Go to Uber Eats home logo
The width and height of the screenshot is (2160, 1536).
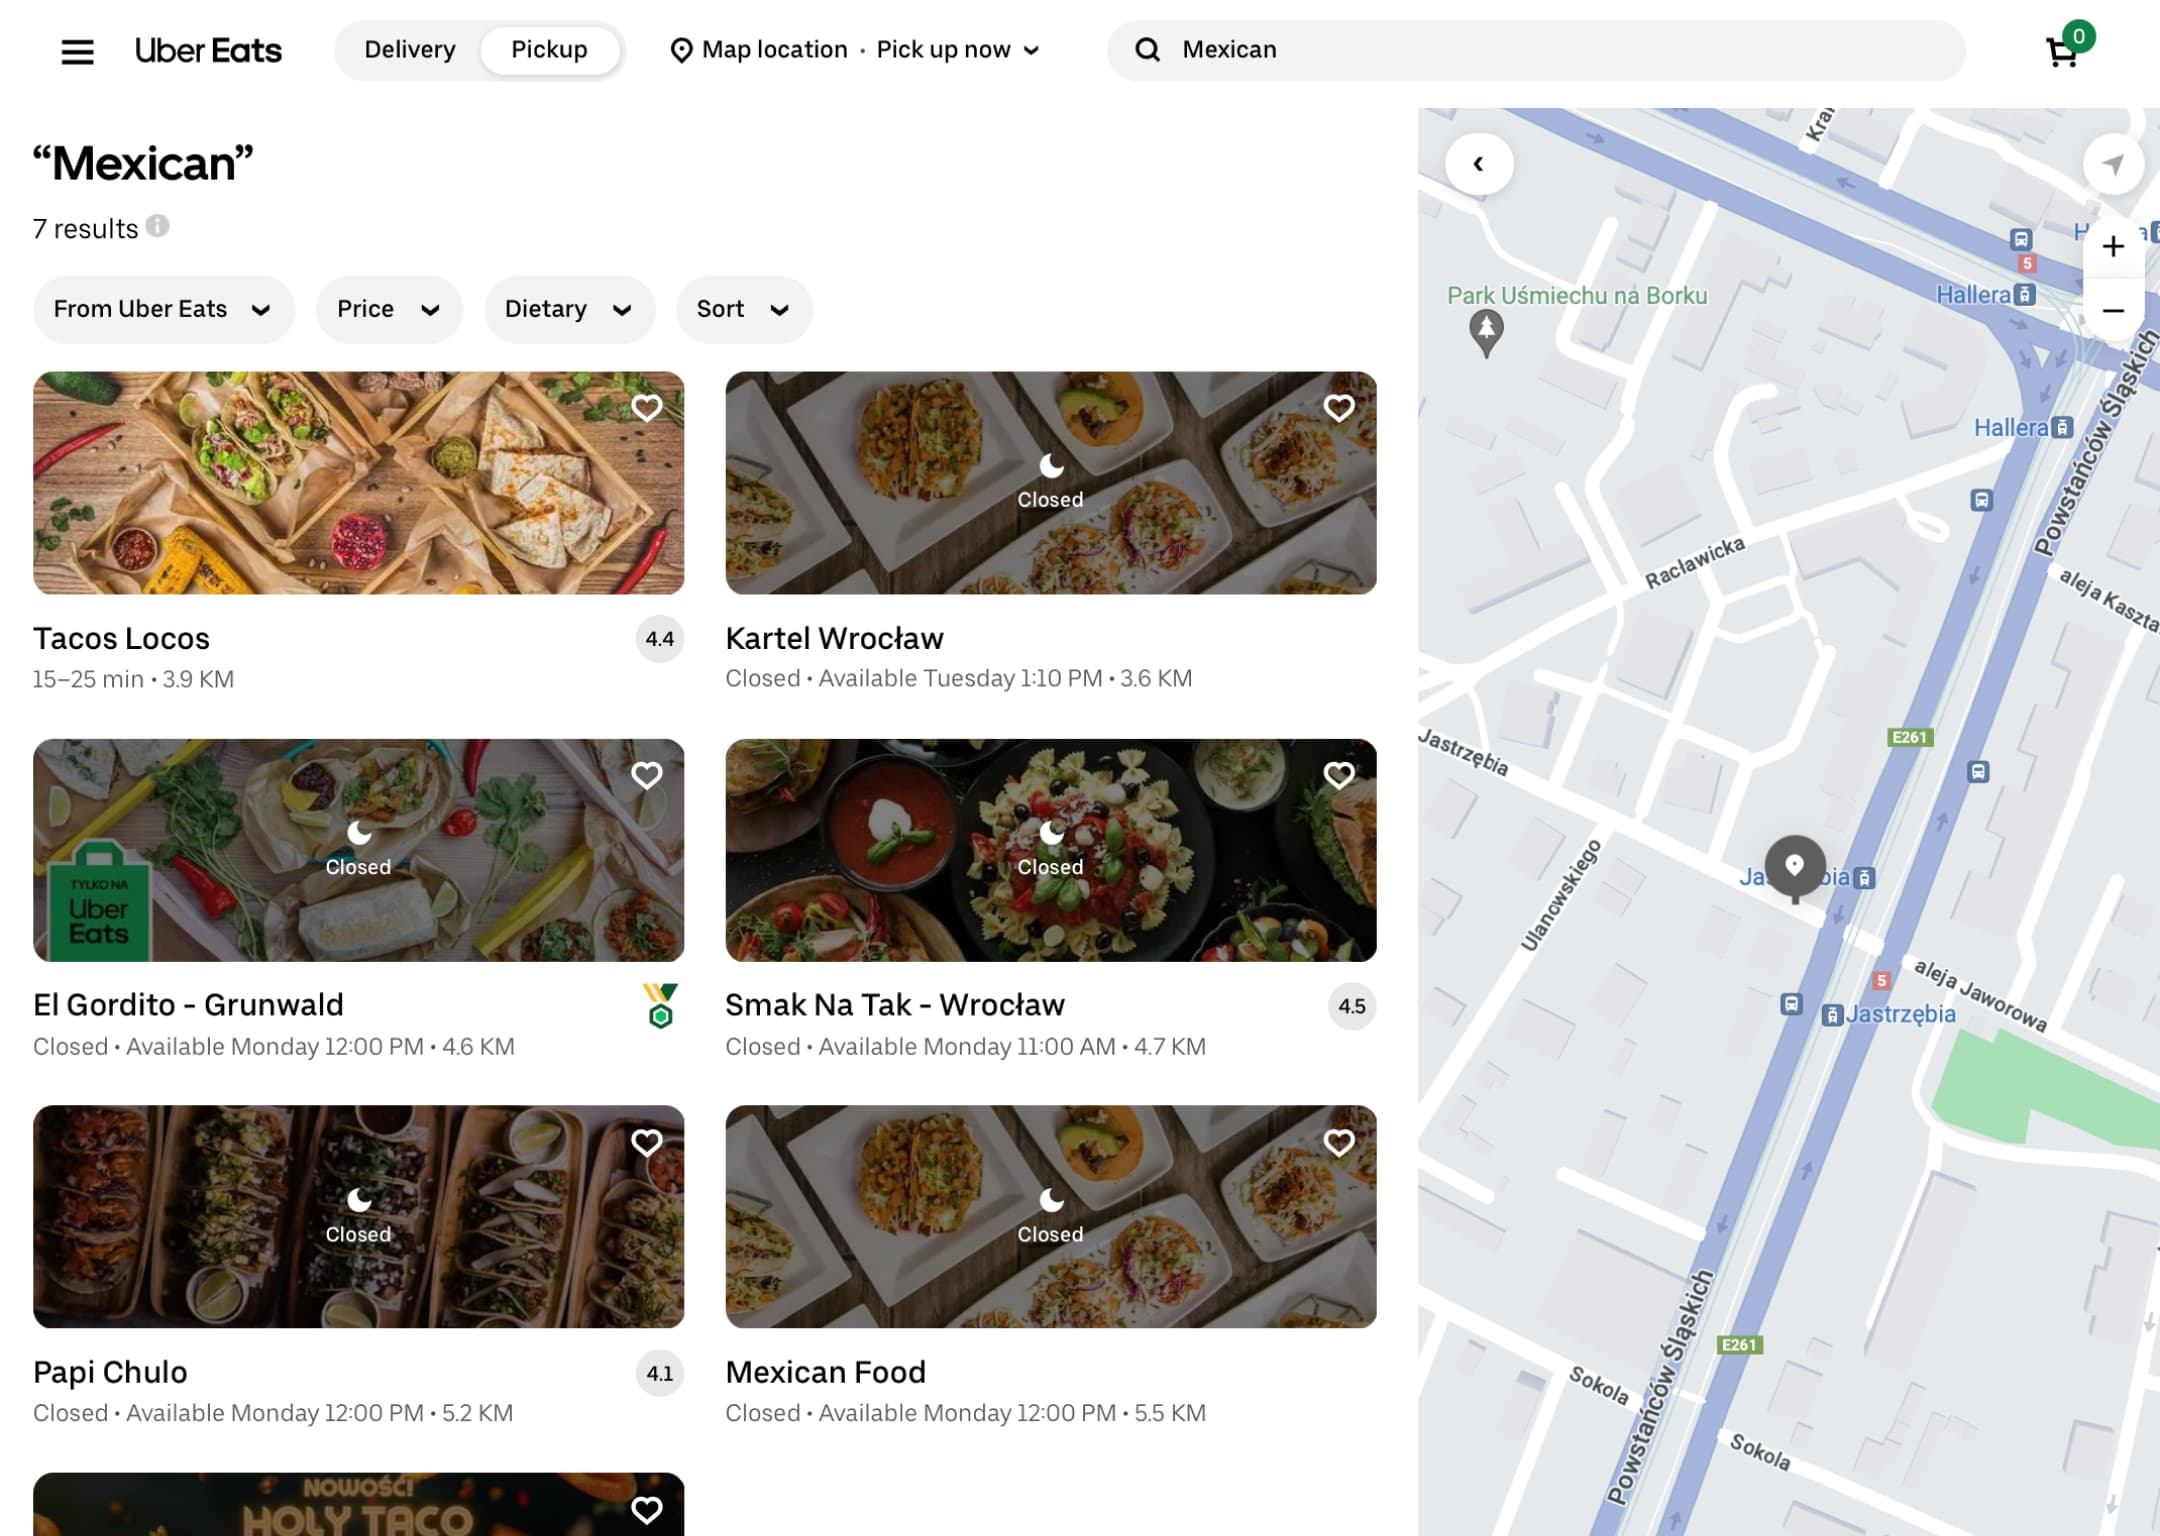click(208, 50)
